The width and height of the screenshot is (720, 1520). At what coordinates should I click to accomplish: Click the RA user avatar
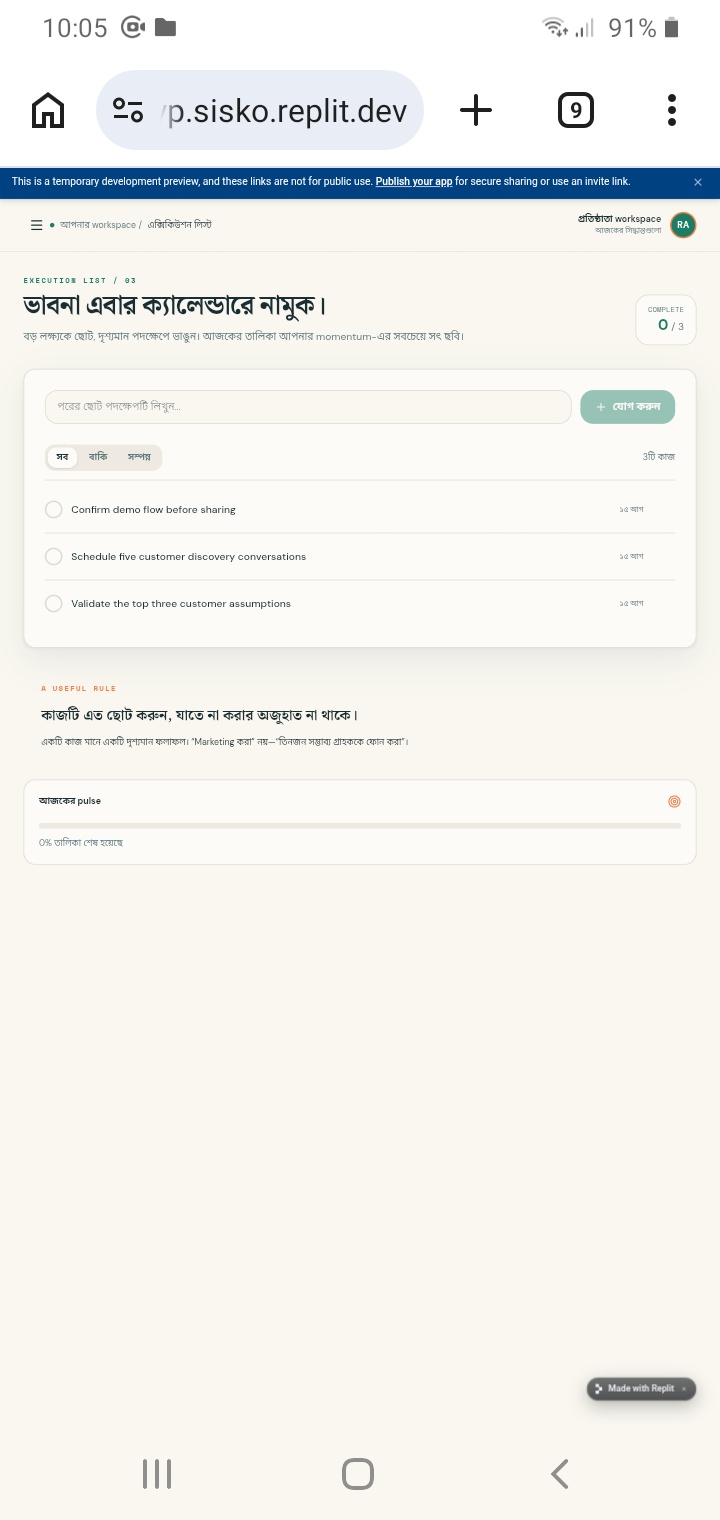pos(683,225)
